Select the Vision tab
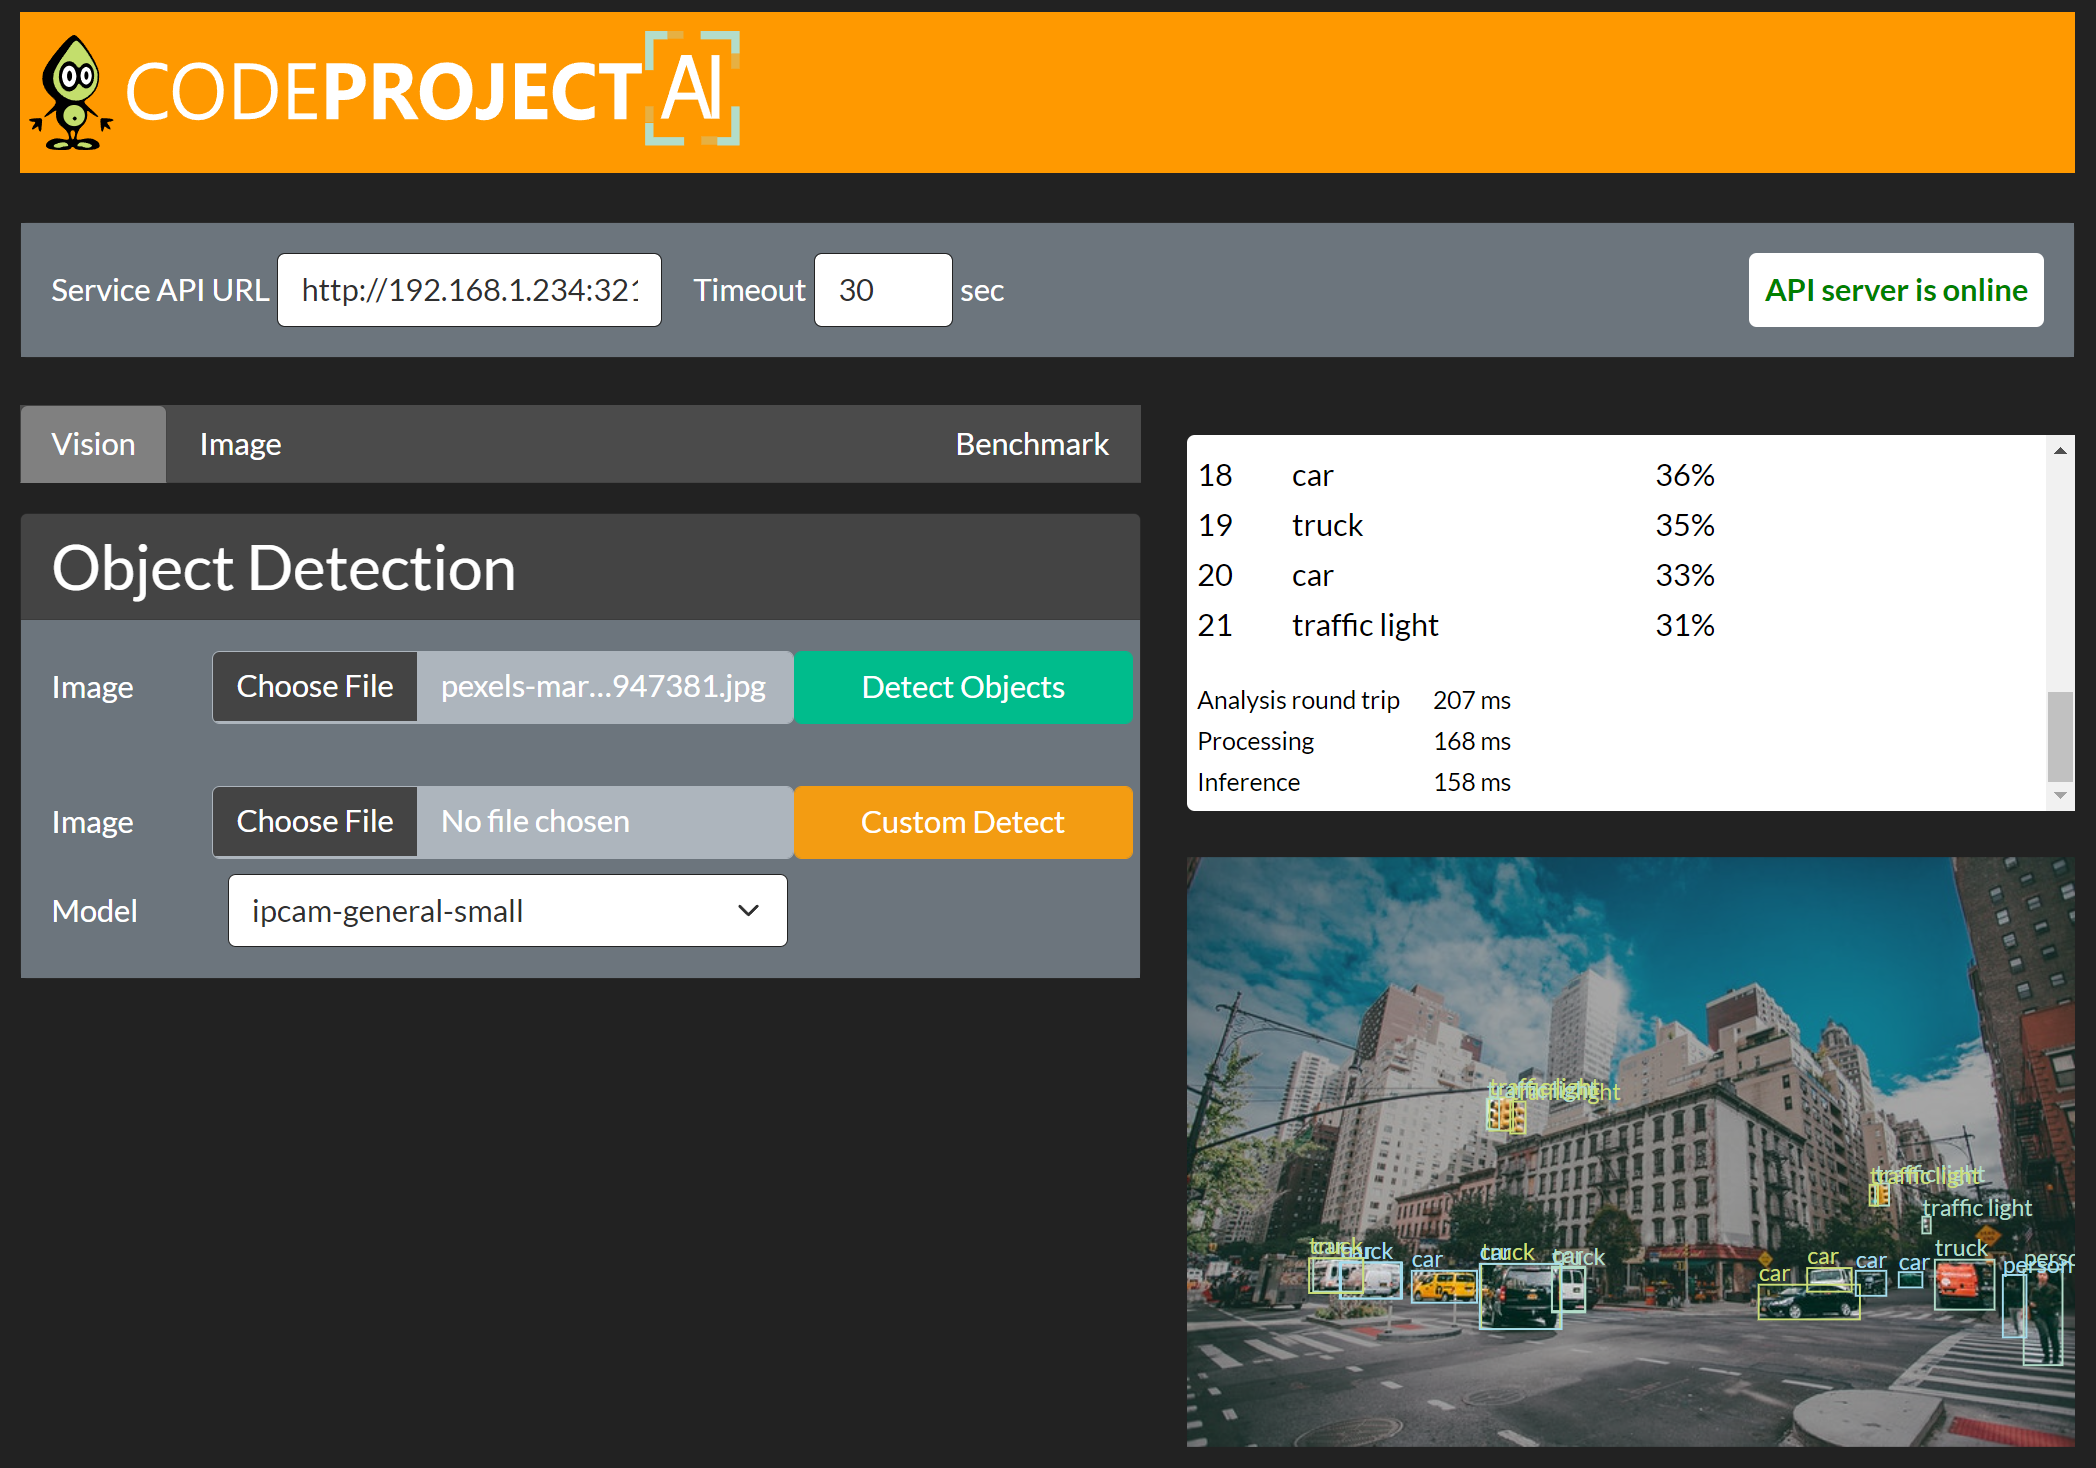2096x1468 pixels. (x=93, y=444)
